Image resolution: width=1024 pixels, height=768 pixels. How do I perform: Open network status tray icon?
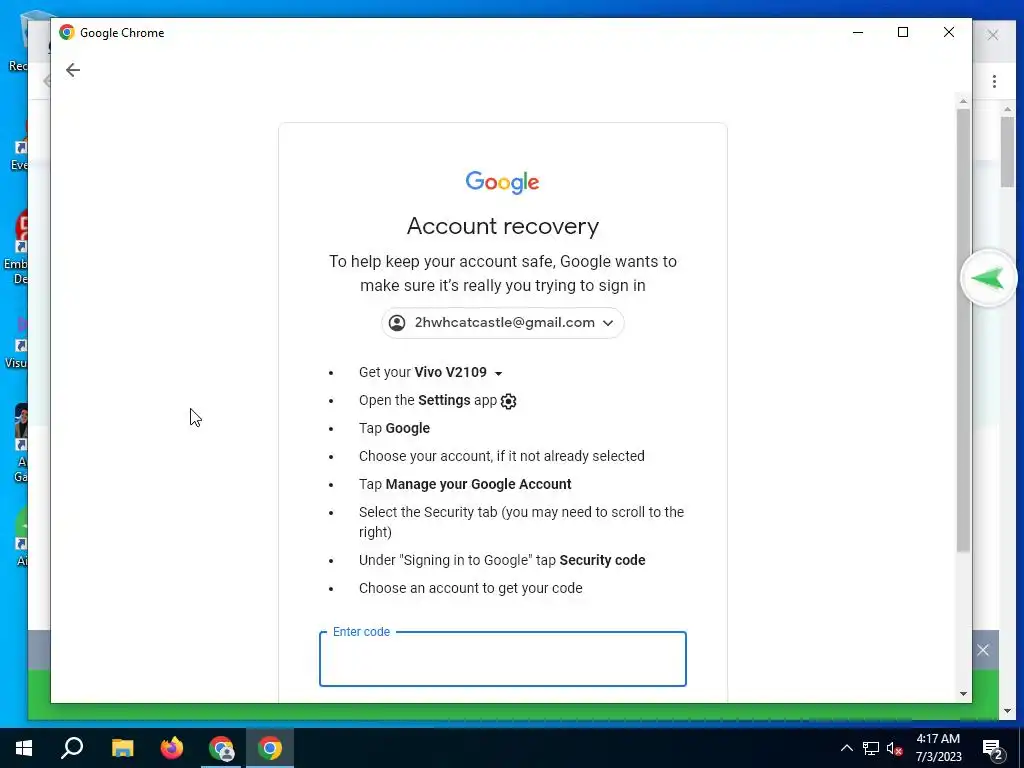(871, 748)
